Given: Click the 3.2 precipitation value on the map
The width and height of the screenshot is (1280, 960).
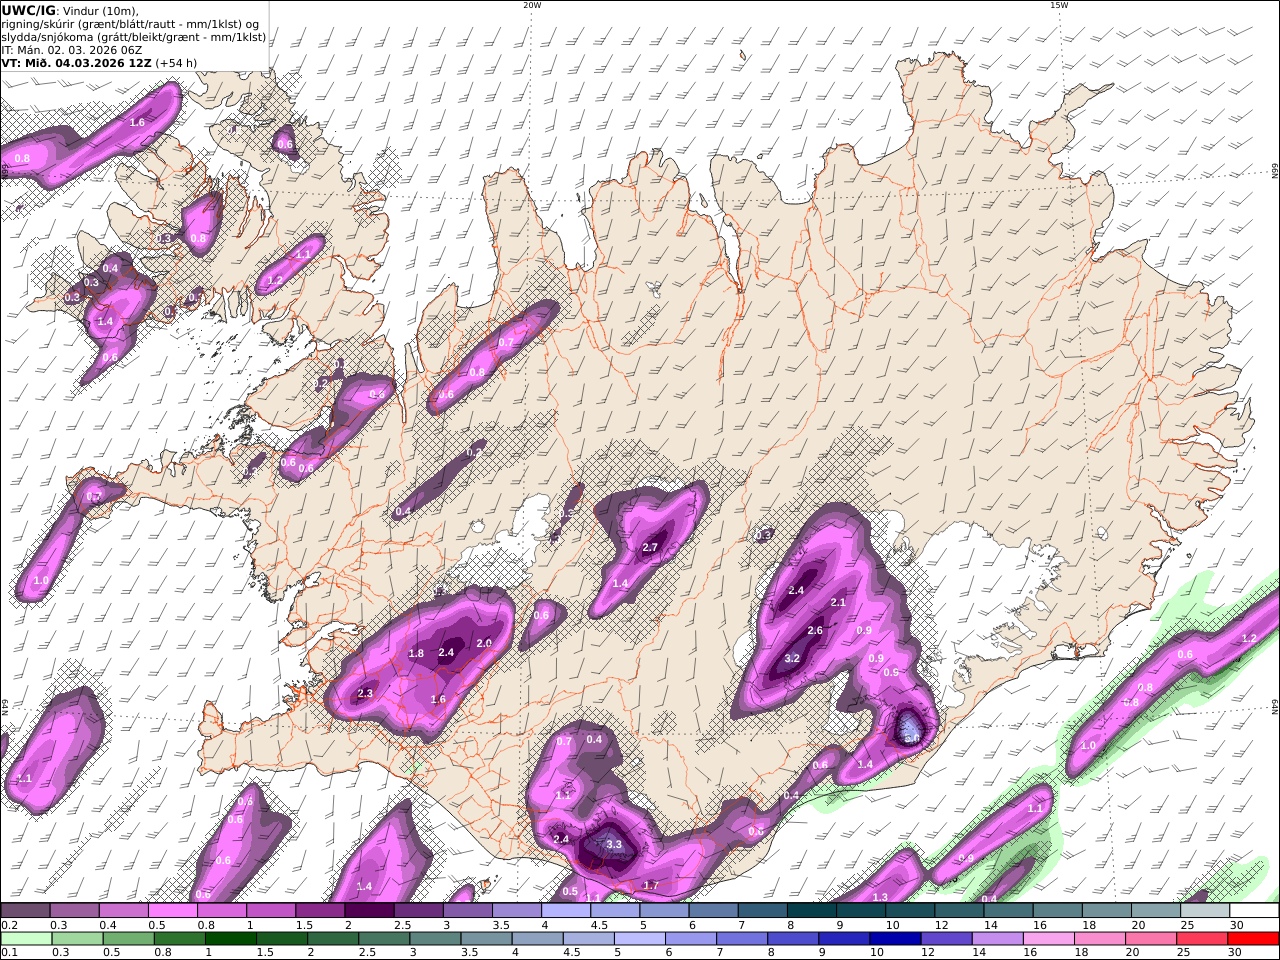Looking at the screenshot, I should [x=792, y=658].
